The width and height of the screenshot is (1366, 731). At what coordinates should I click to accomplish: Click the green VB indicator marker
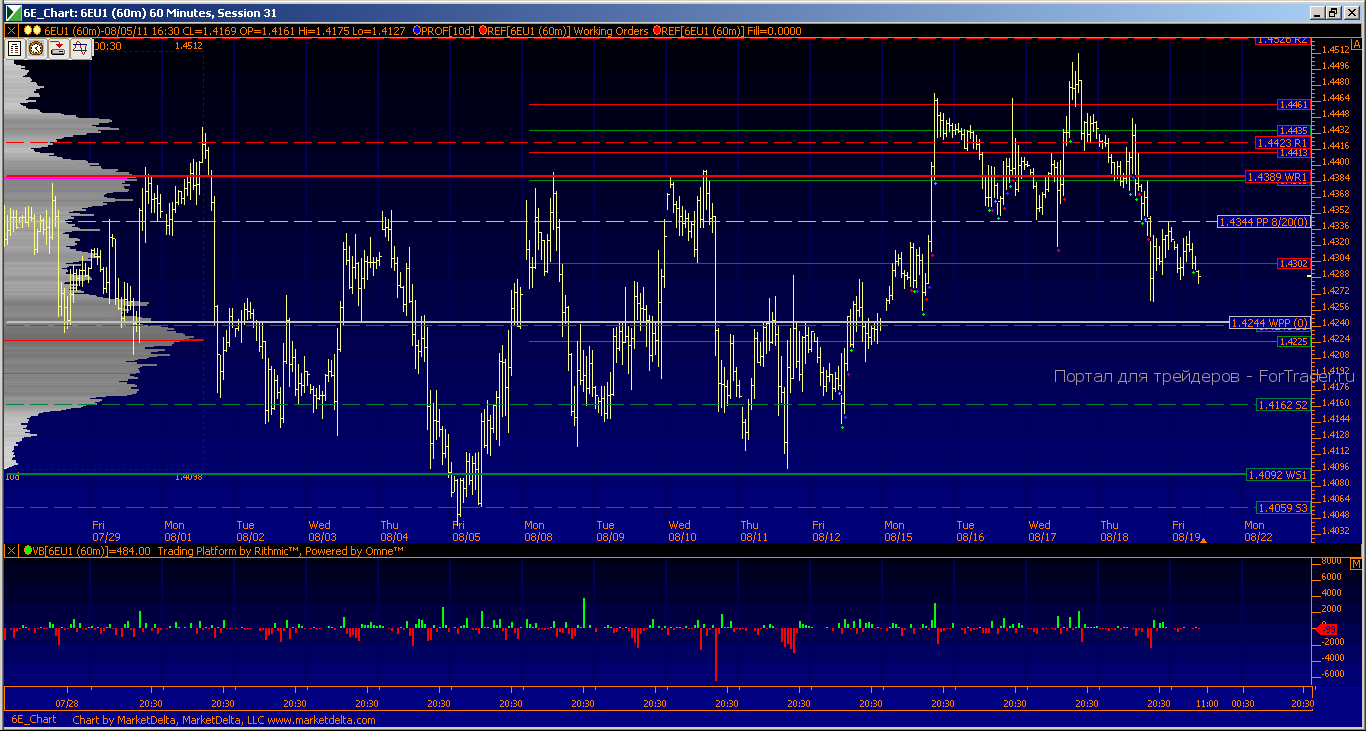28,551
